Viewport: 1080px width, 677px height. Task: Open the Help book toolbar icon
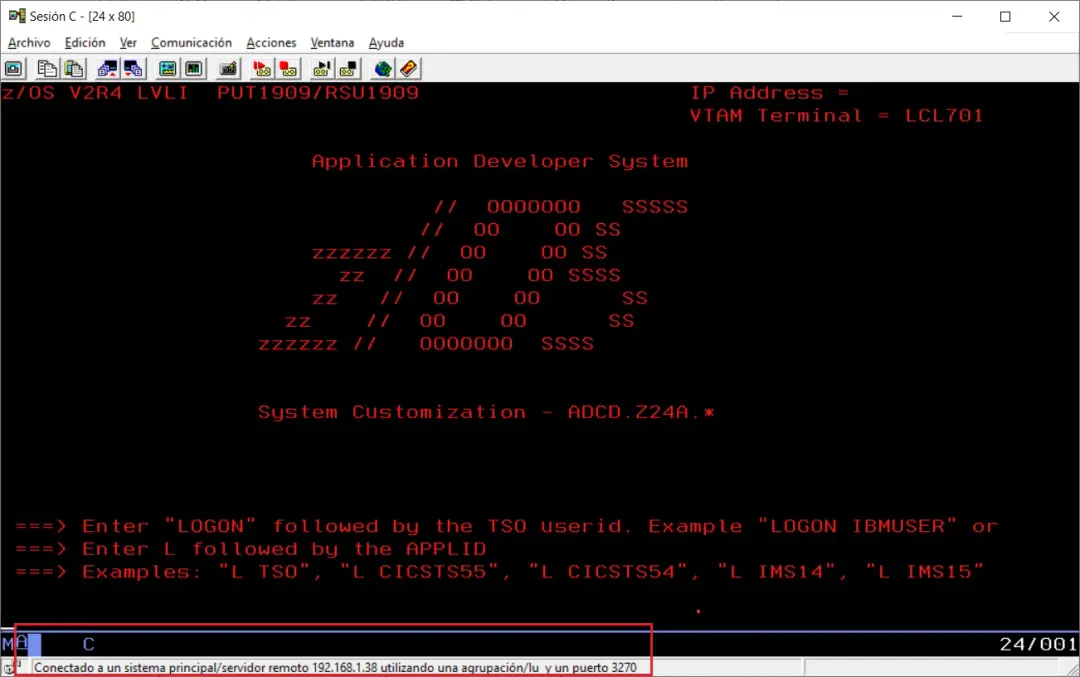[x=408, y=68]
